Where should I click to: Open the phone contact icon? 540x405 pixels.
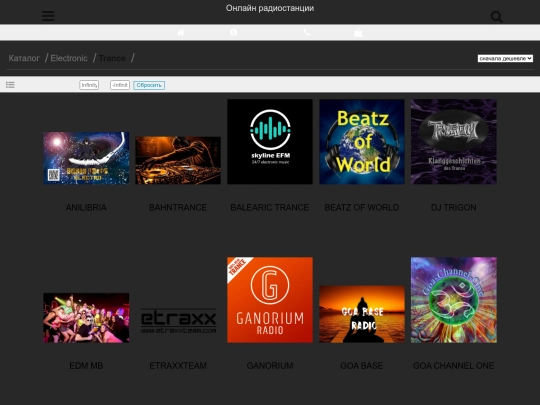(x=307, y=32)
